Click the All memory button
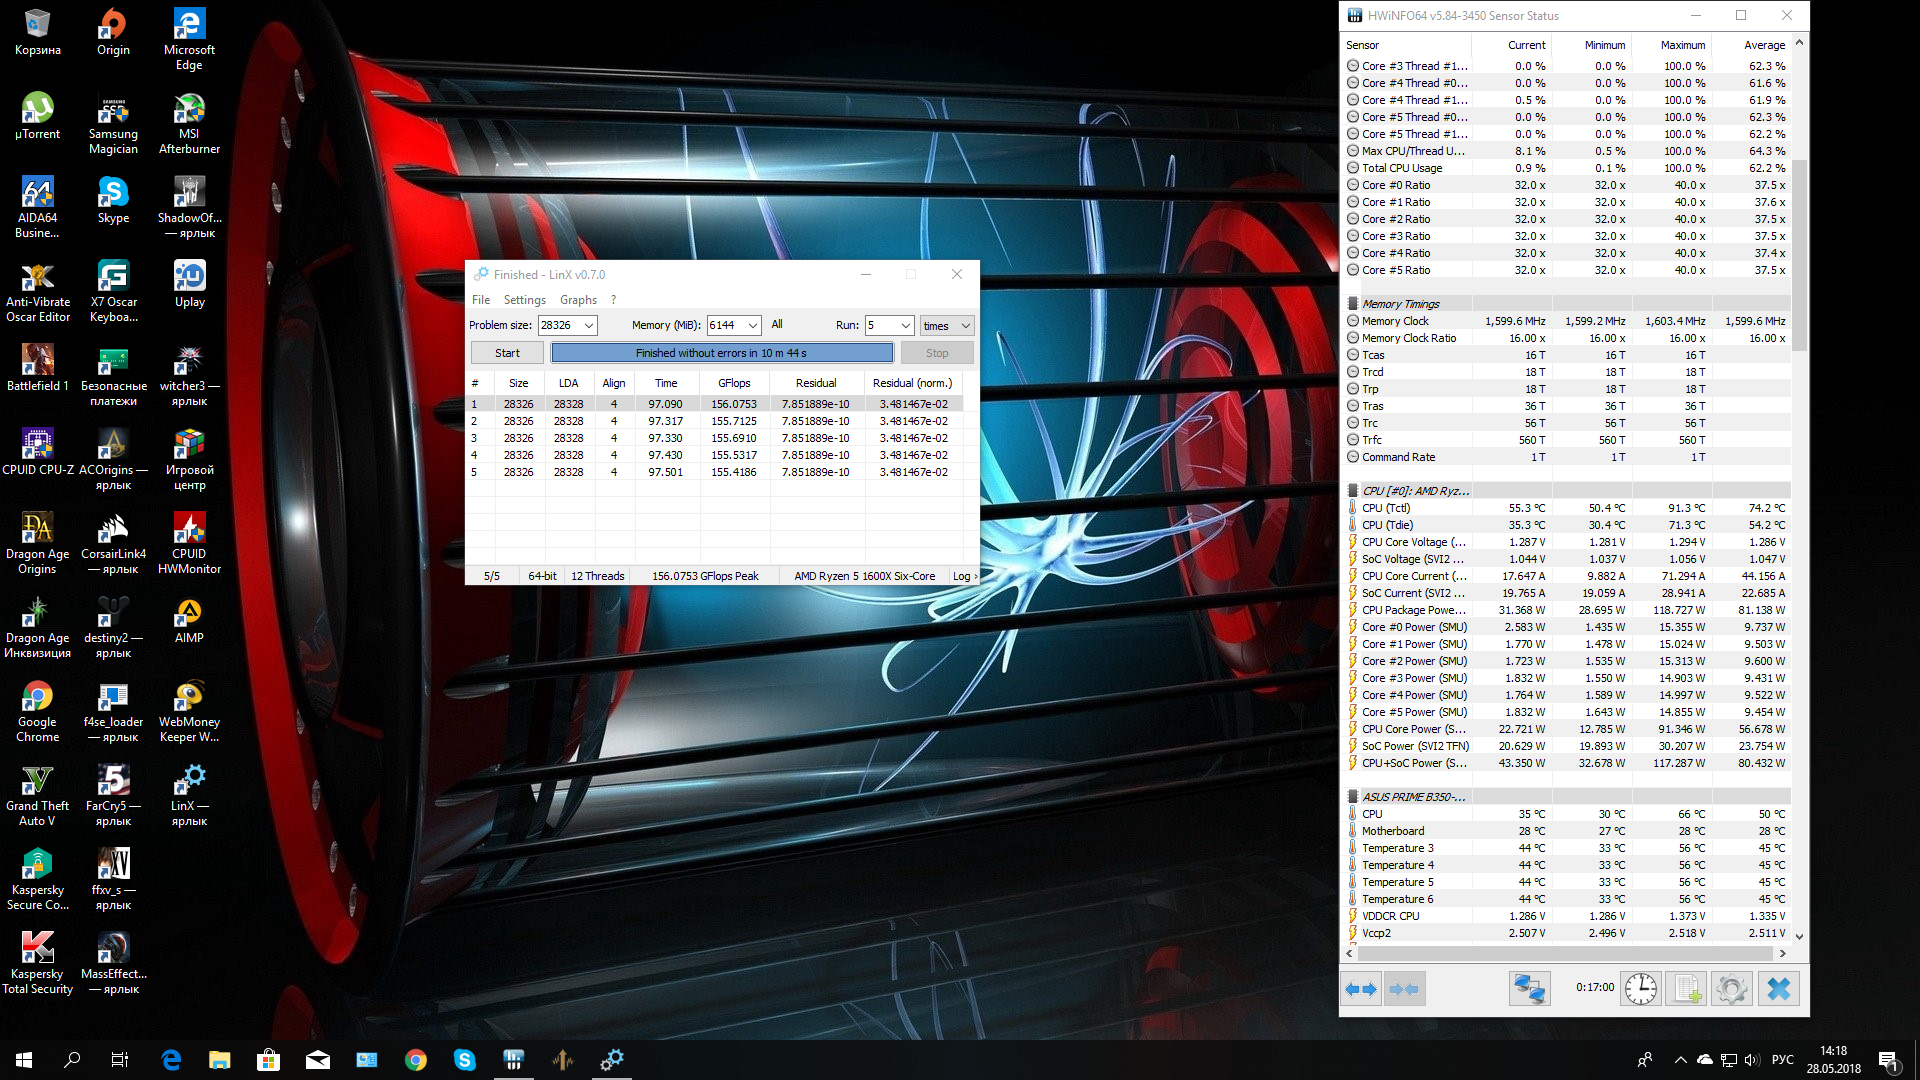The height and width of the screenshot is (1080, 1920). click(777, 325)
